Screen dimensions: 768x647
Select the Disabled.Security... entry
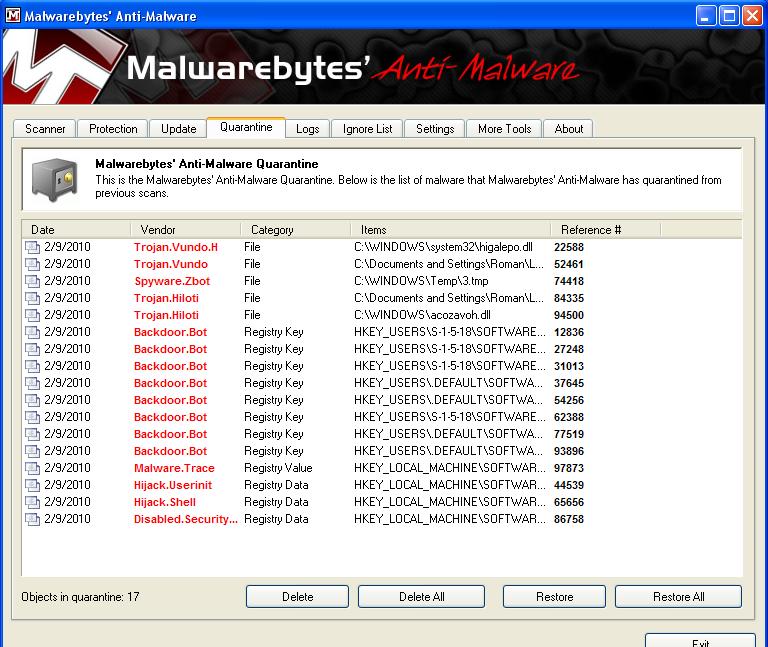pos(186,519)
